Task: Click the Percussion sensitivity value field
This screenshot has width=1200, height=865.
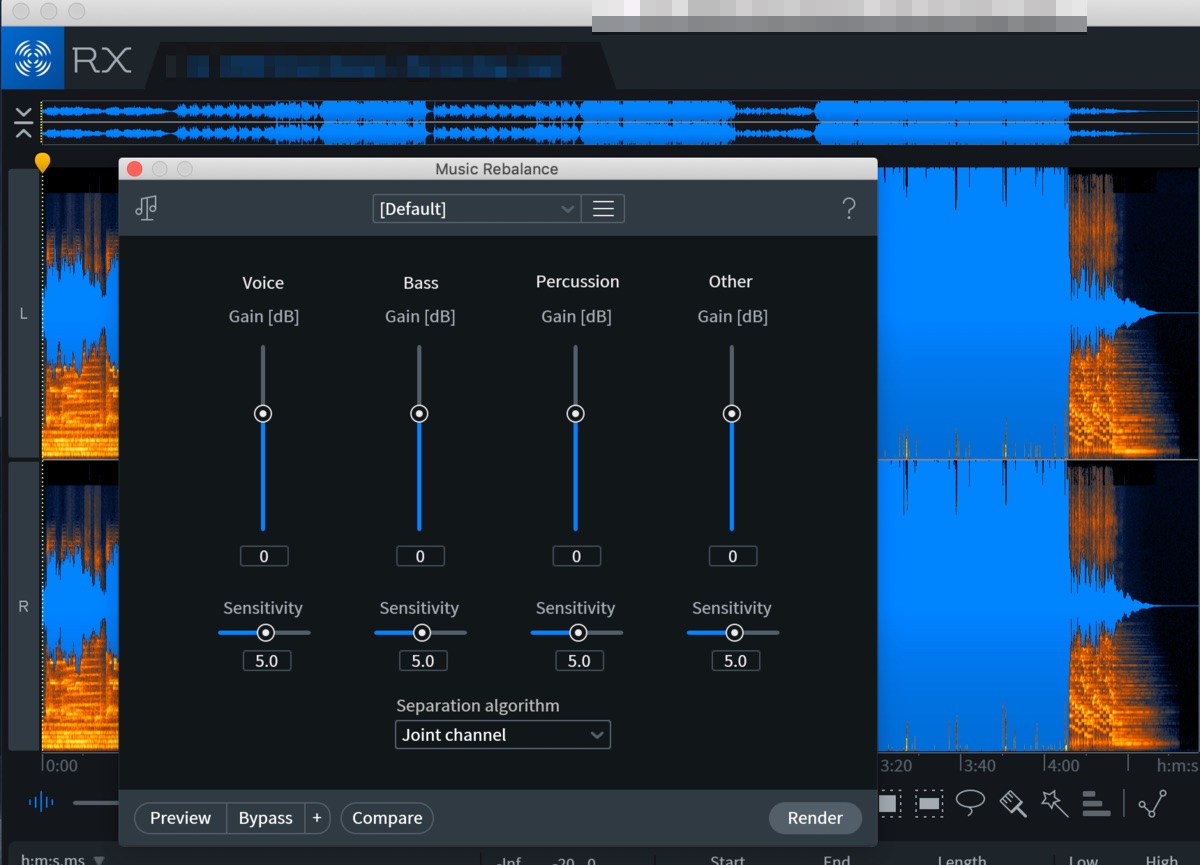Action: coord(579,660)
